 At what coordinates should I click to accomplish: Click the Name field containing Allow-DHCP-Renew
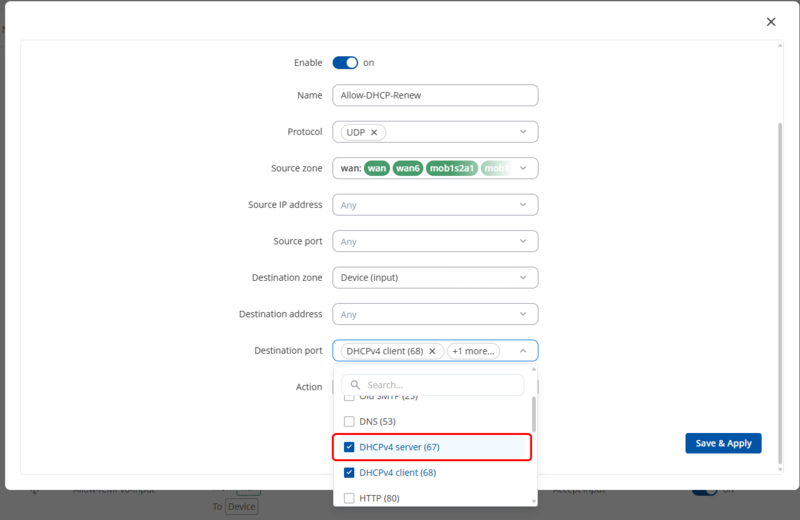(x=435, y=95)
